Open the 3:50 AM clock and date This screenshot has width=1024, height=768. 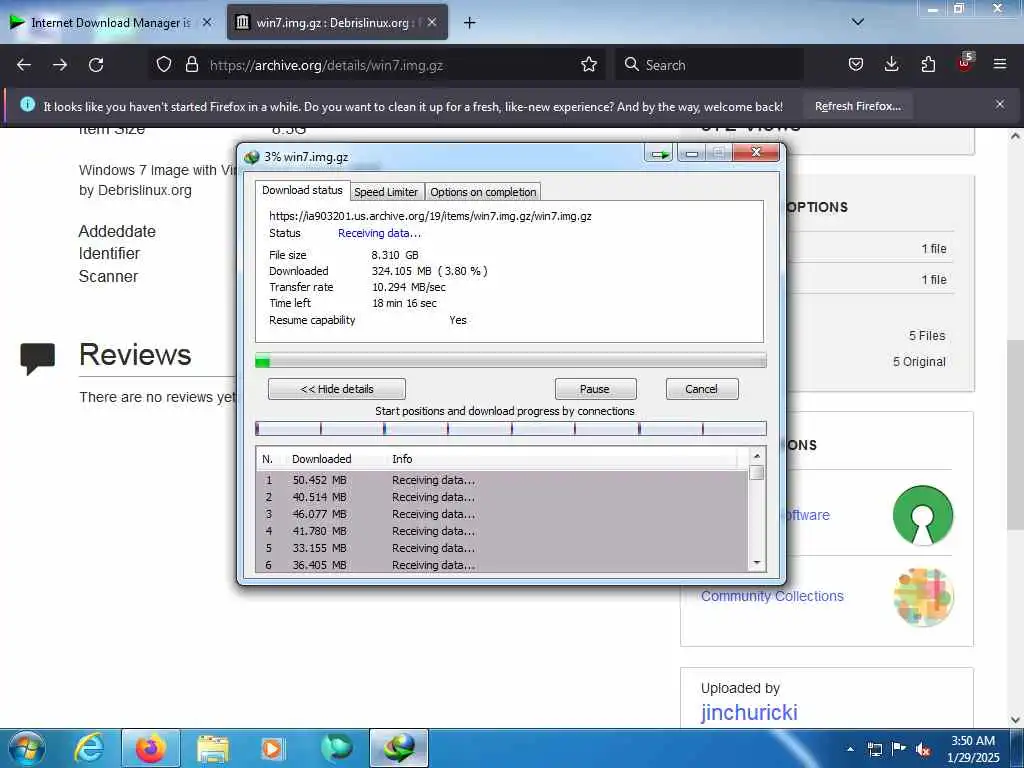[x=973, y=749]
